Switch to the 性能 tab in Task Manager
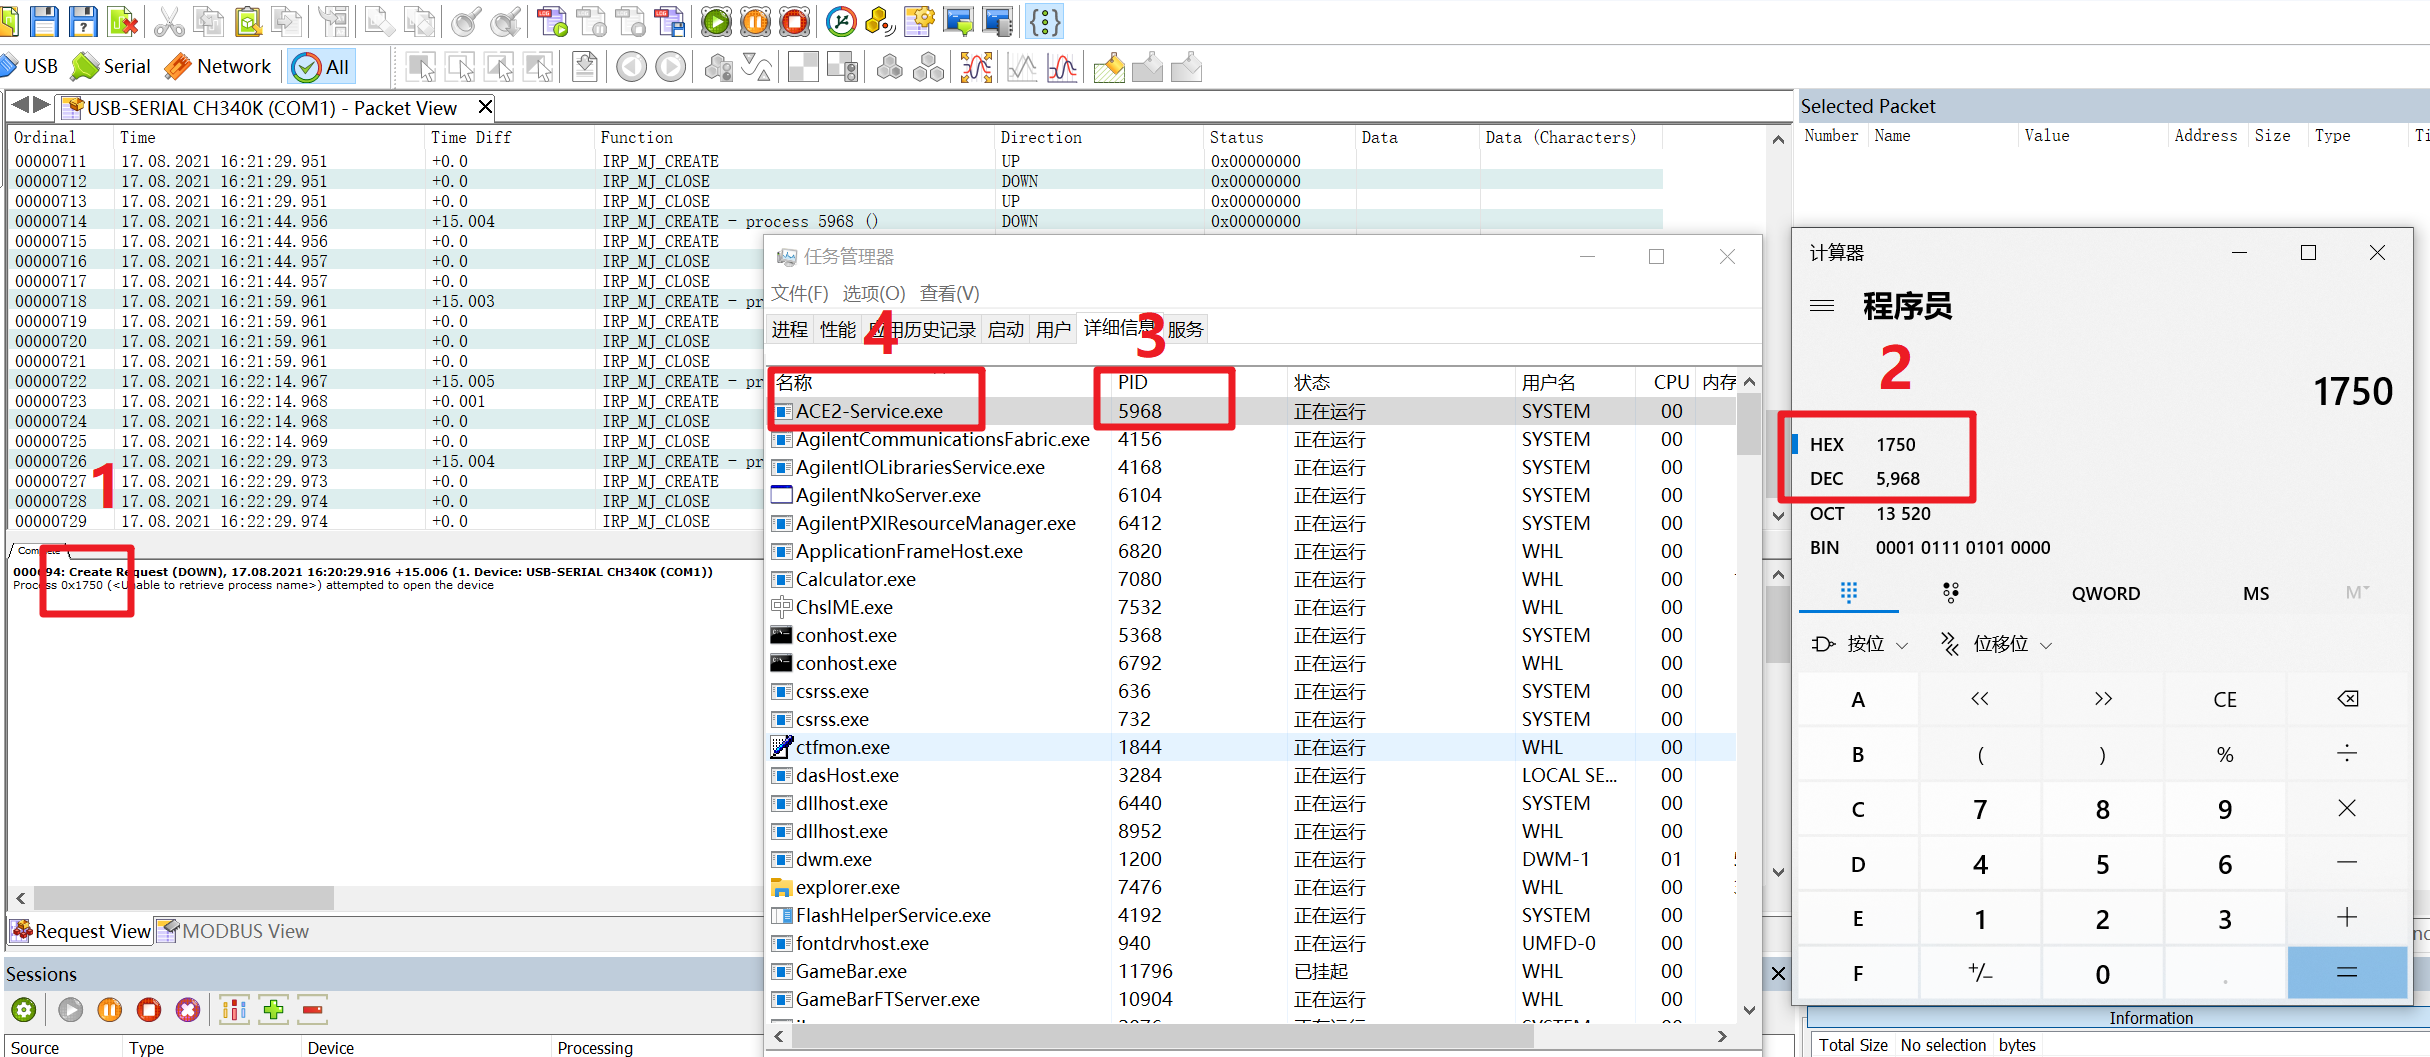Screen dimensions: 2430x1057 (x=838, y=329)
